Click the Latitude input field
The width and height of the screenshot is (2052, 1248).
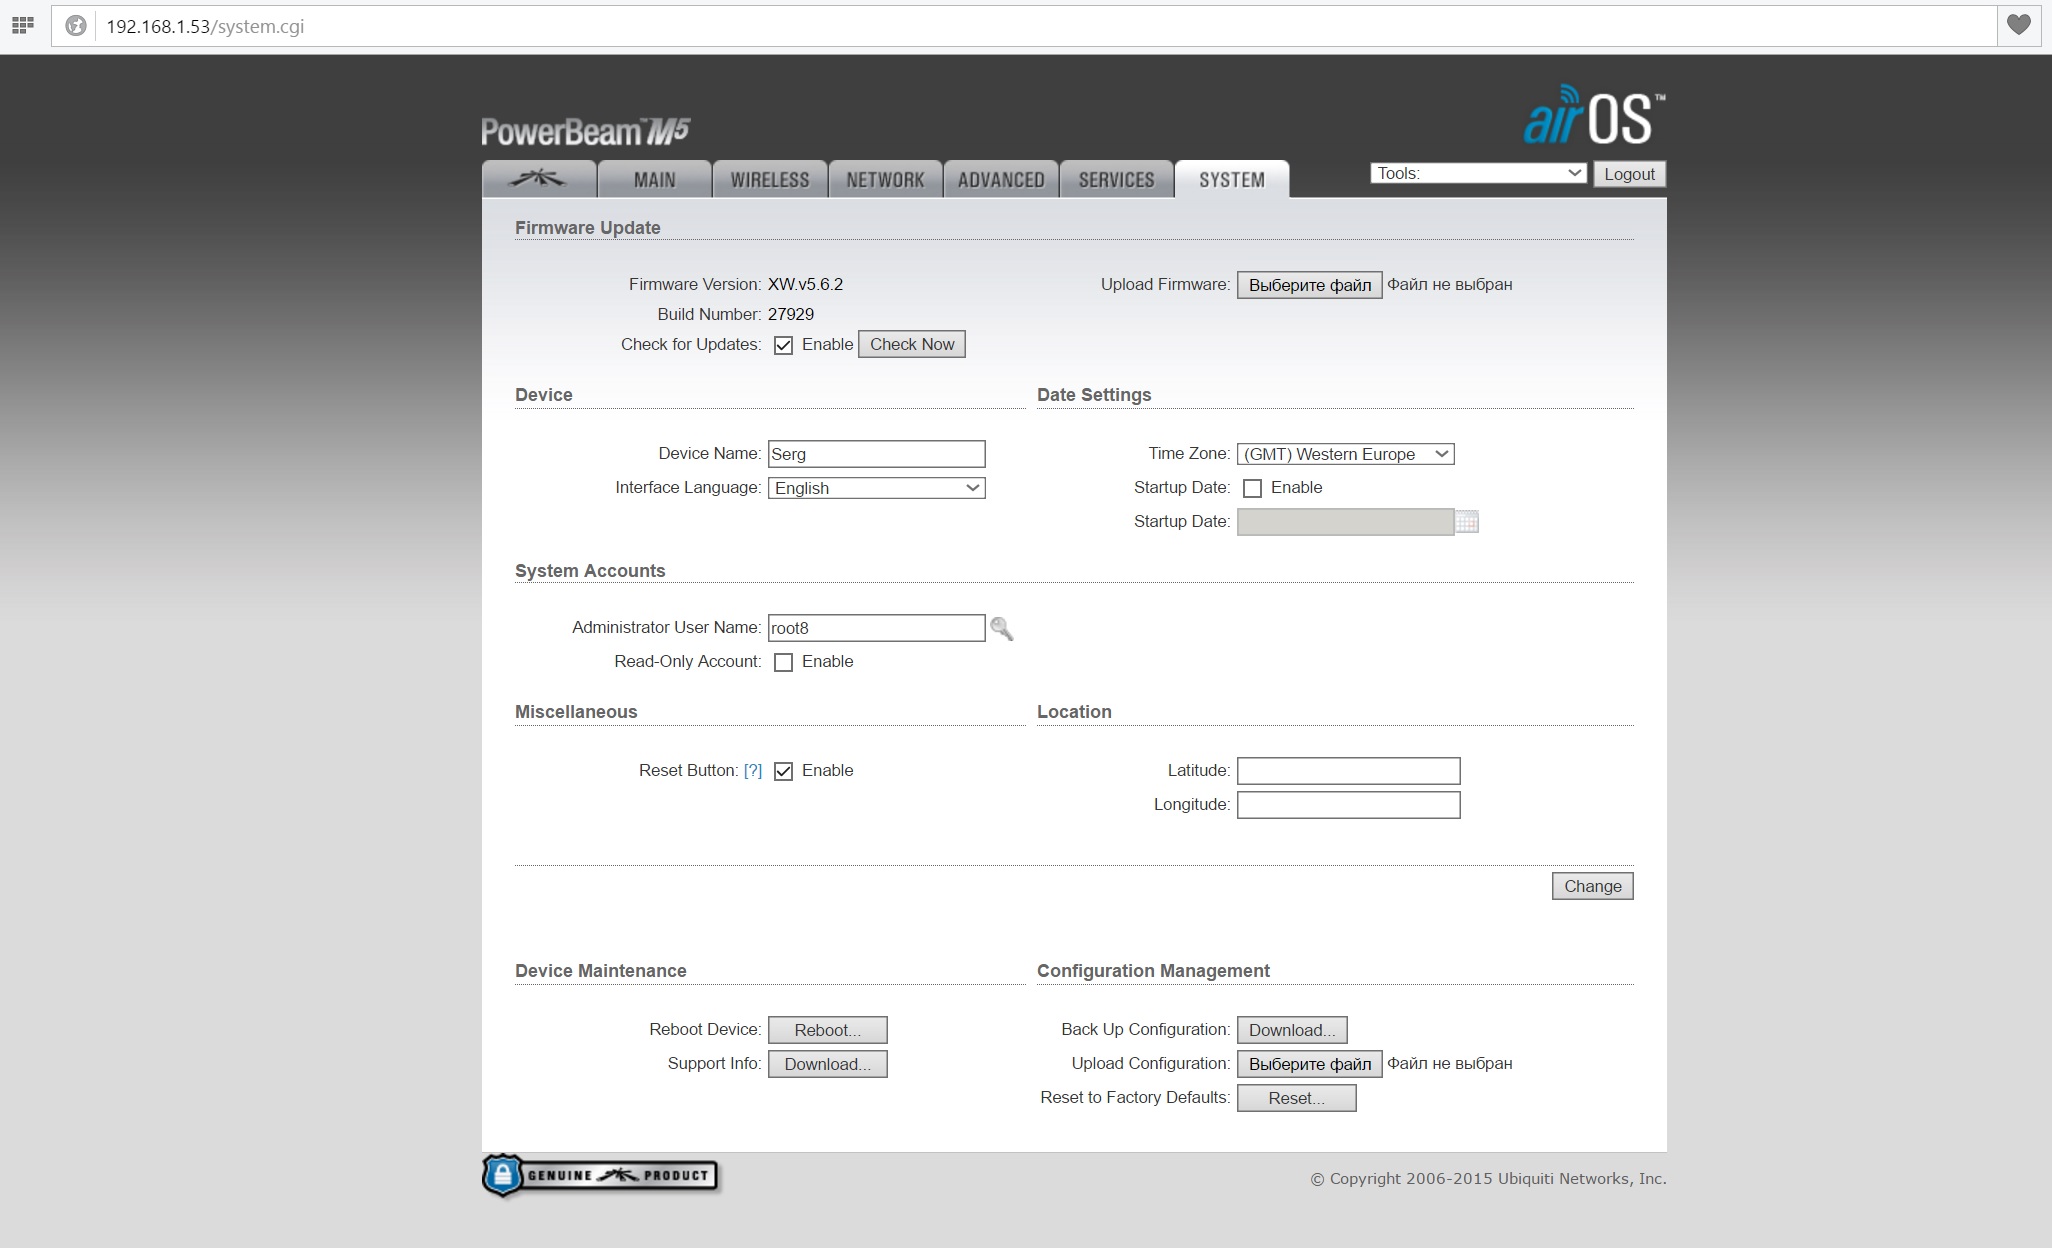point(1348,771)
